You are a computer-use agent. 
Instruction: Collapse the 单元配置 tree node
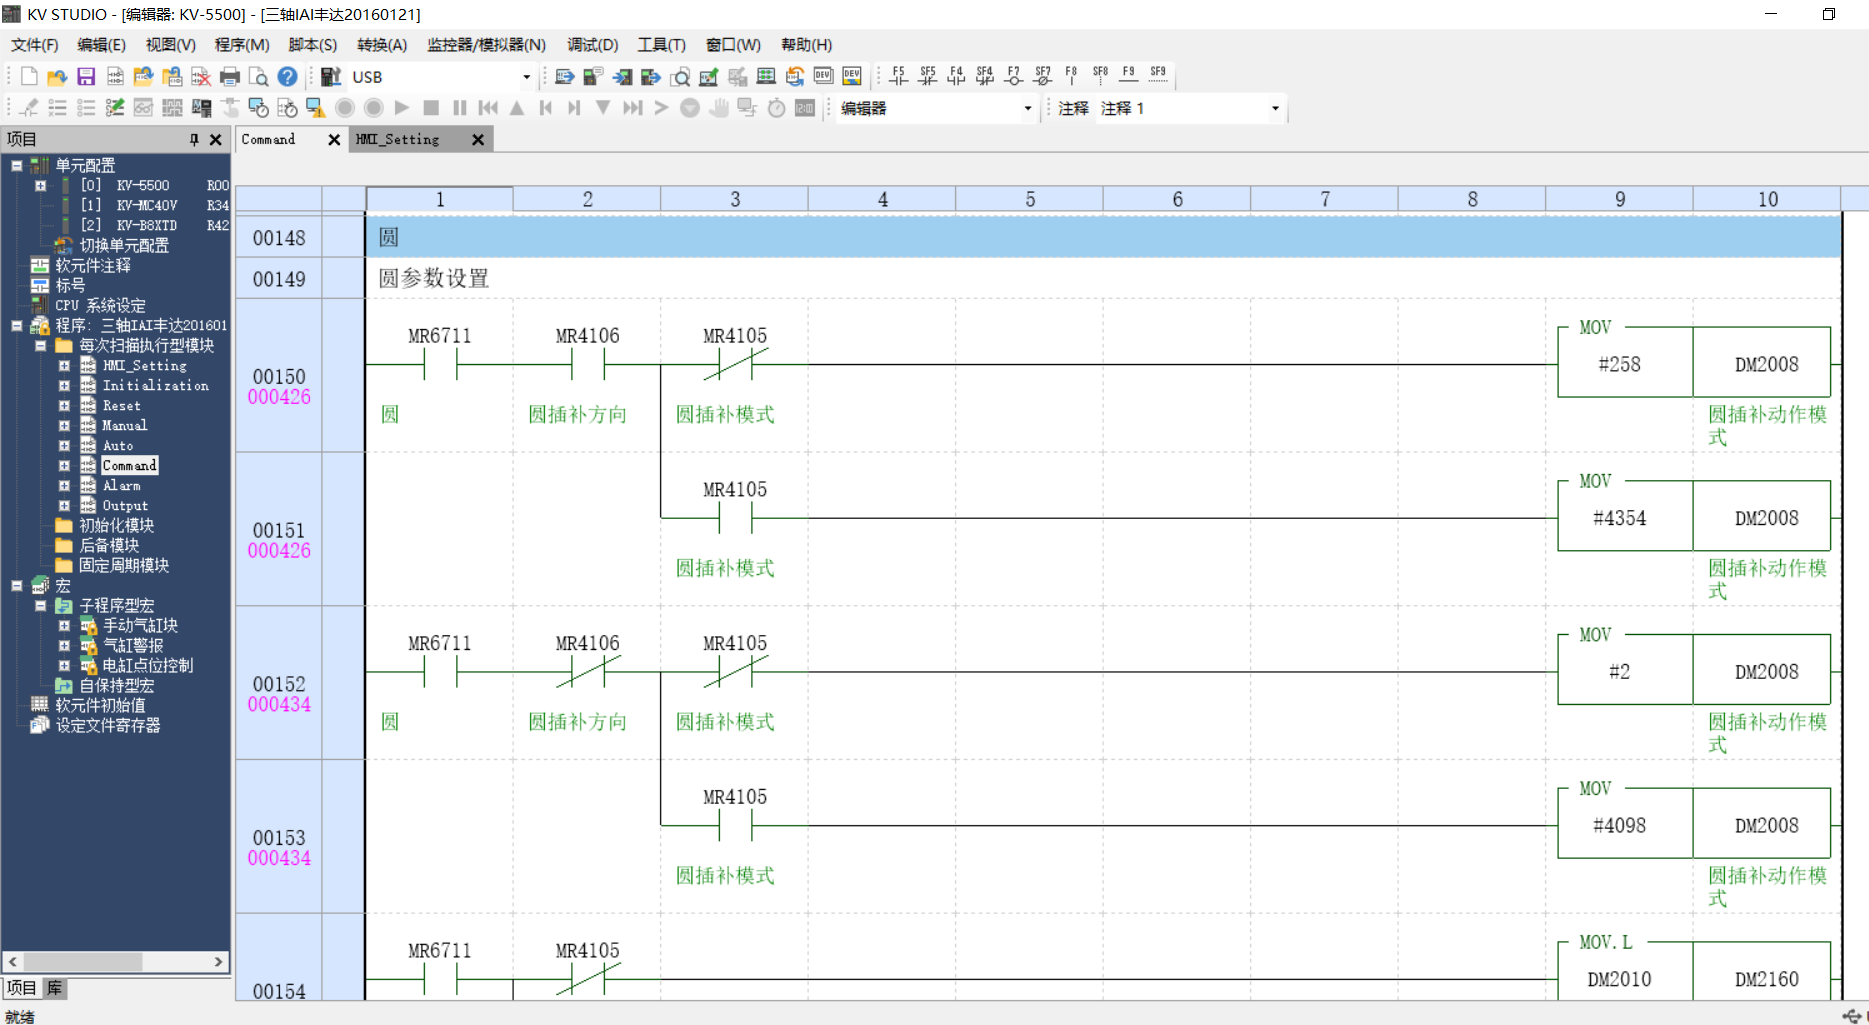click(x=17, y=165)
